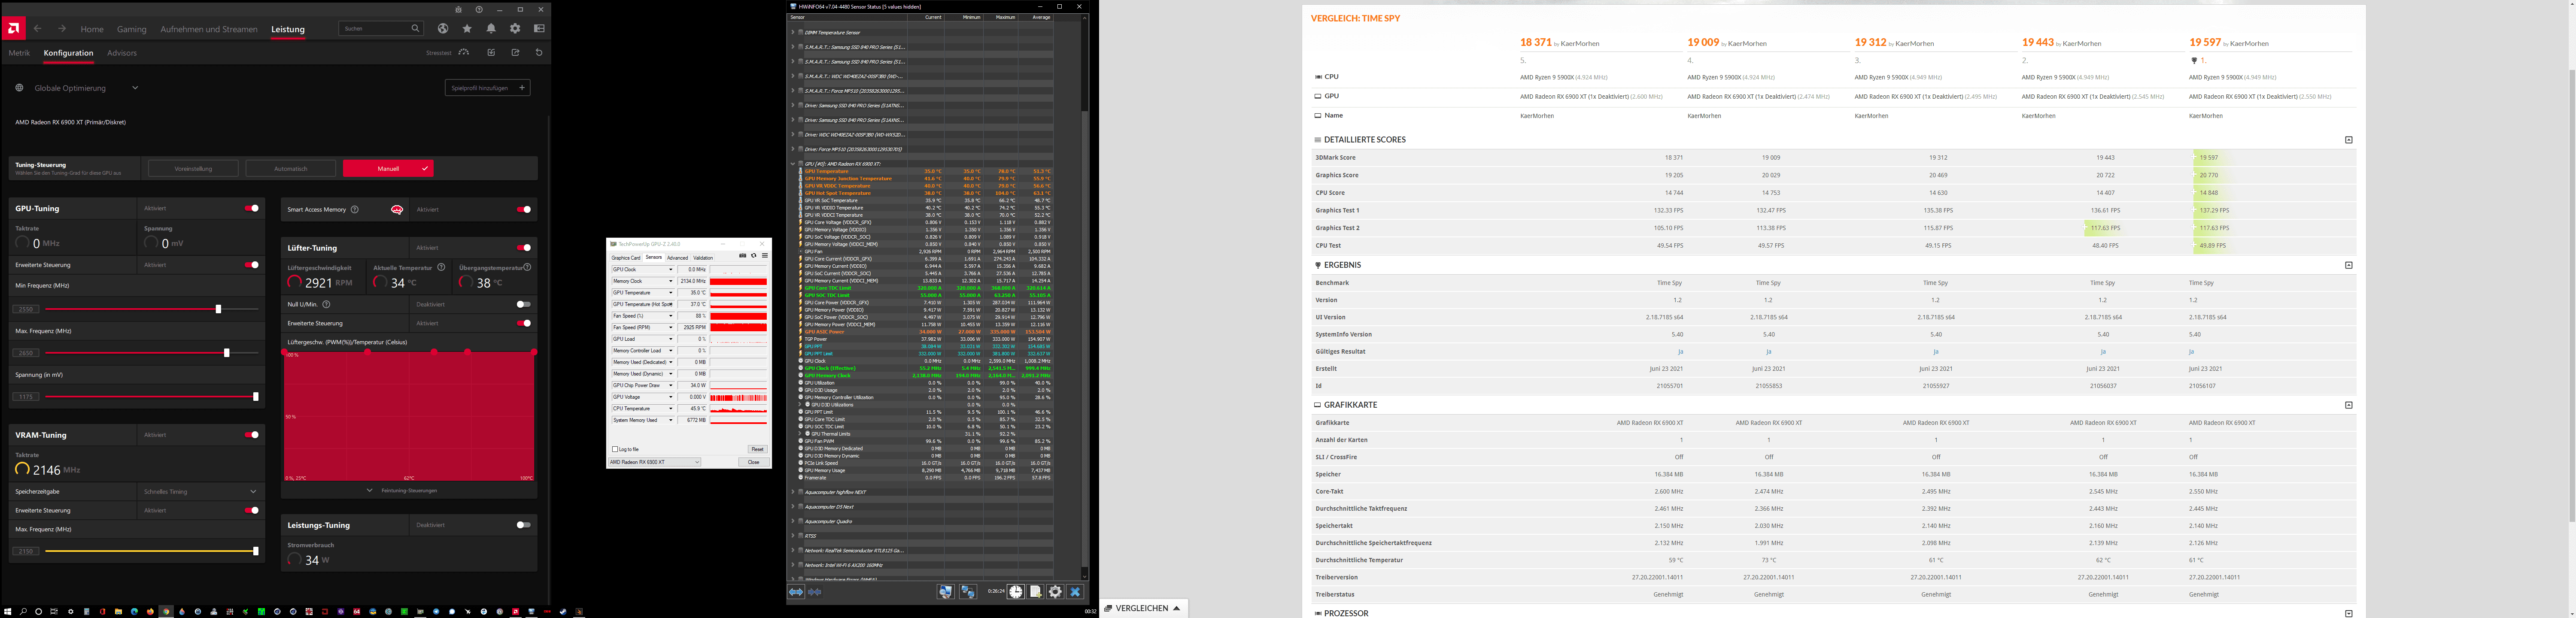Open Radeon Software settings gear
Image resolution: width=2576 pixels, height=618 pixels.
(x=515, y=29)
